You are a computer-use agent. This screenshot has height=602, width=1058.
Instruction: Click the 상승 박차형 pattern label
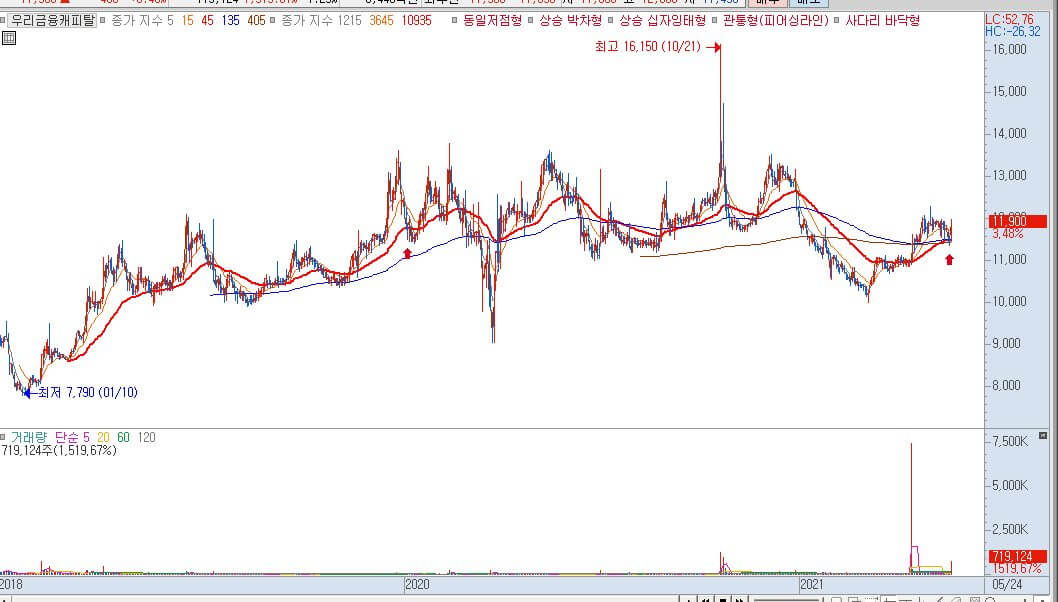pyautogui.click(x=570, y=20)
